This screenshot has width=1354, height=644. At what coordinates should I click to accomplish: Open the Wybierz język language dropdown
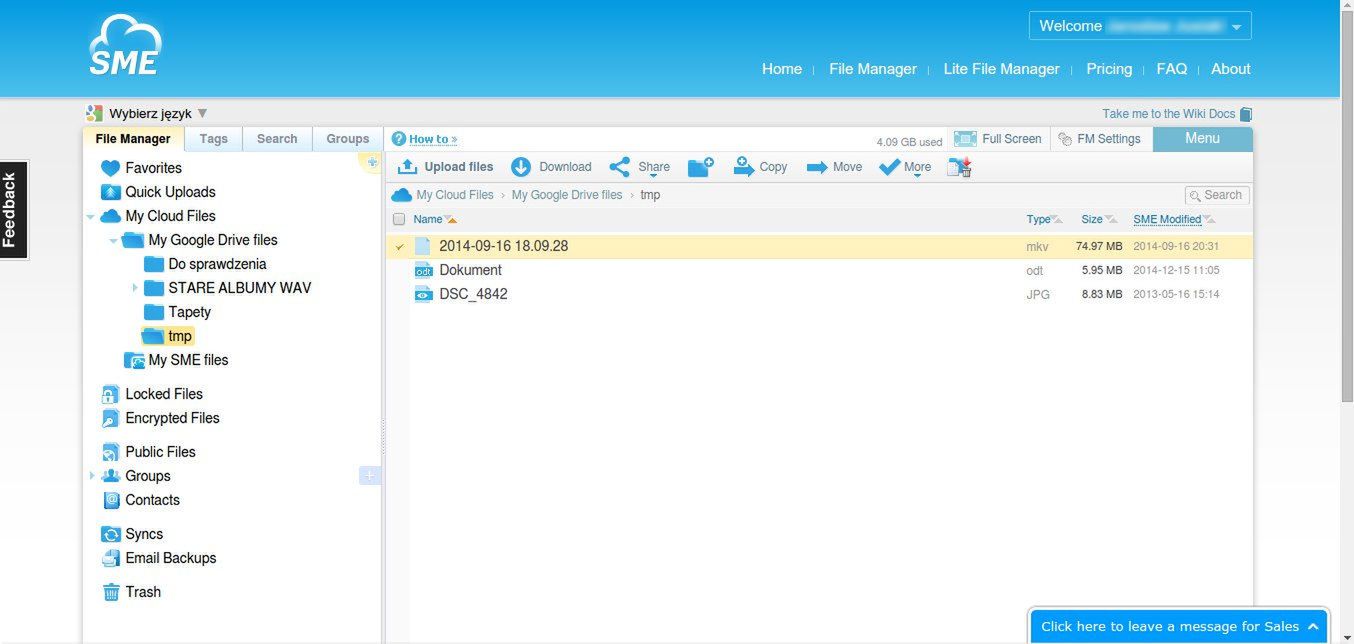[158, 114]
